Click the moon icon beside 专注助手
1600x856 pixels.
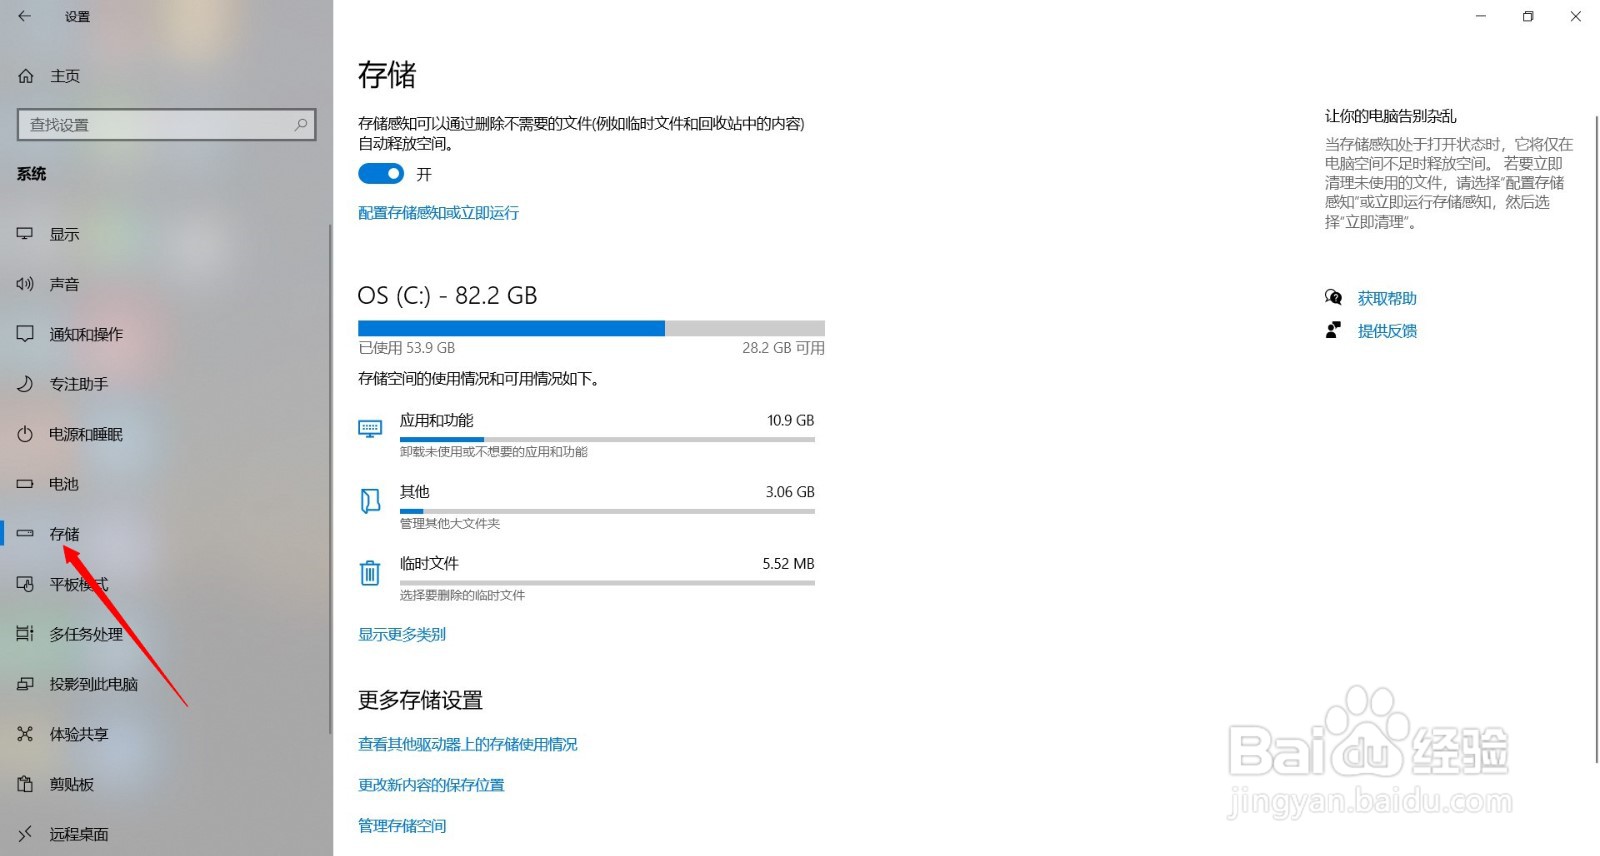coord(25,384)
